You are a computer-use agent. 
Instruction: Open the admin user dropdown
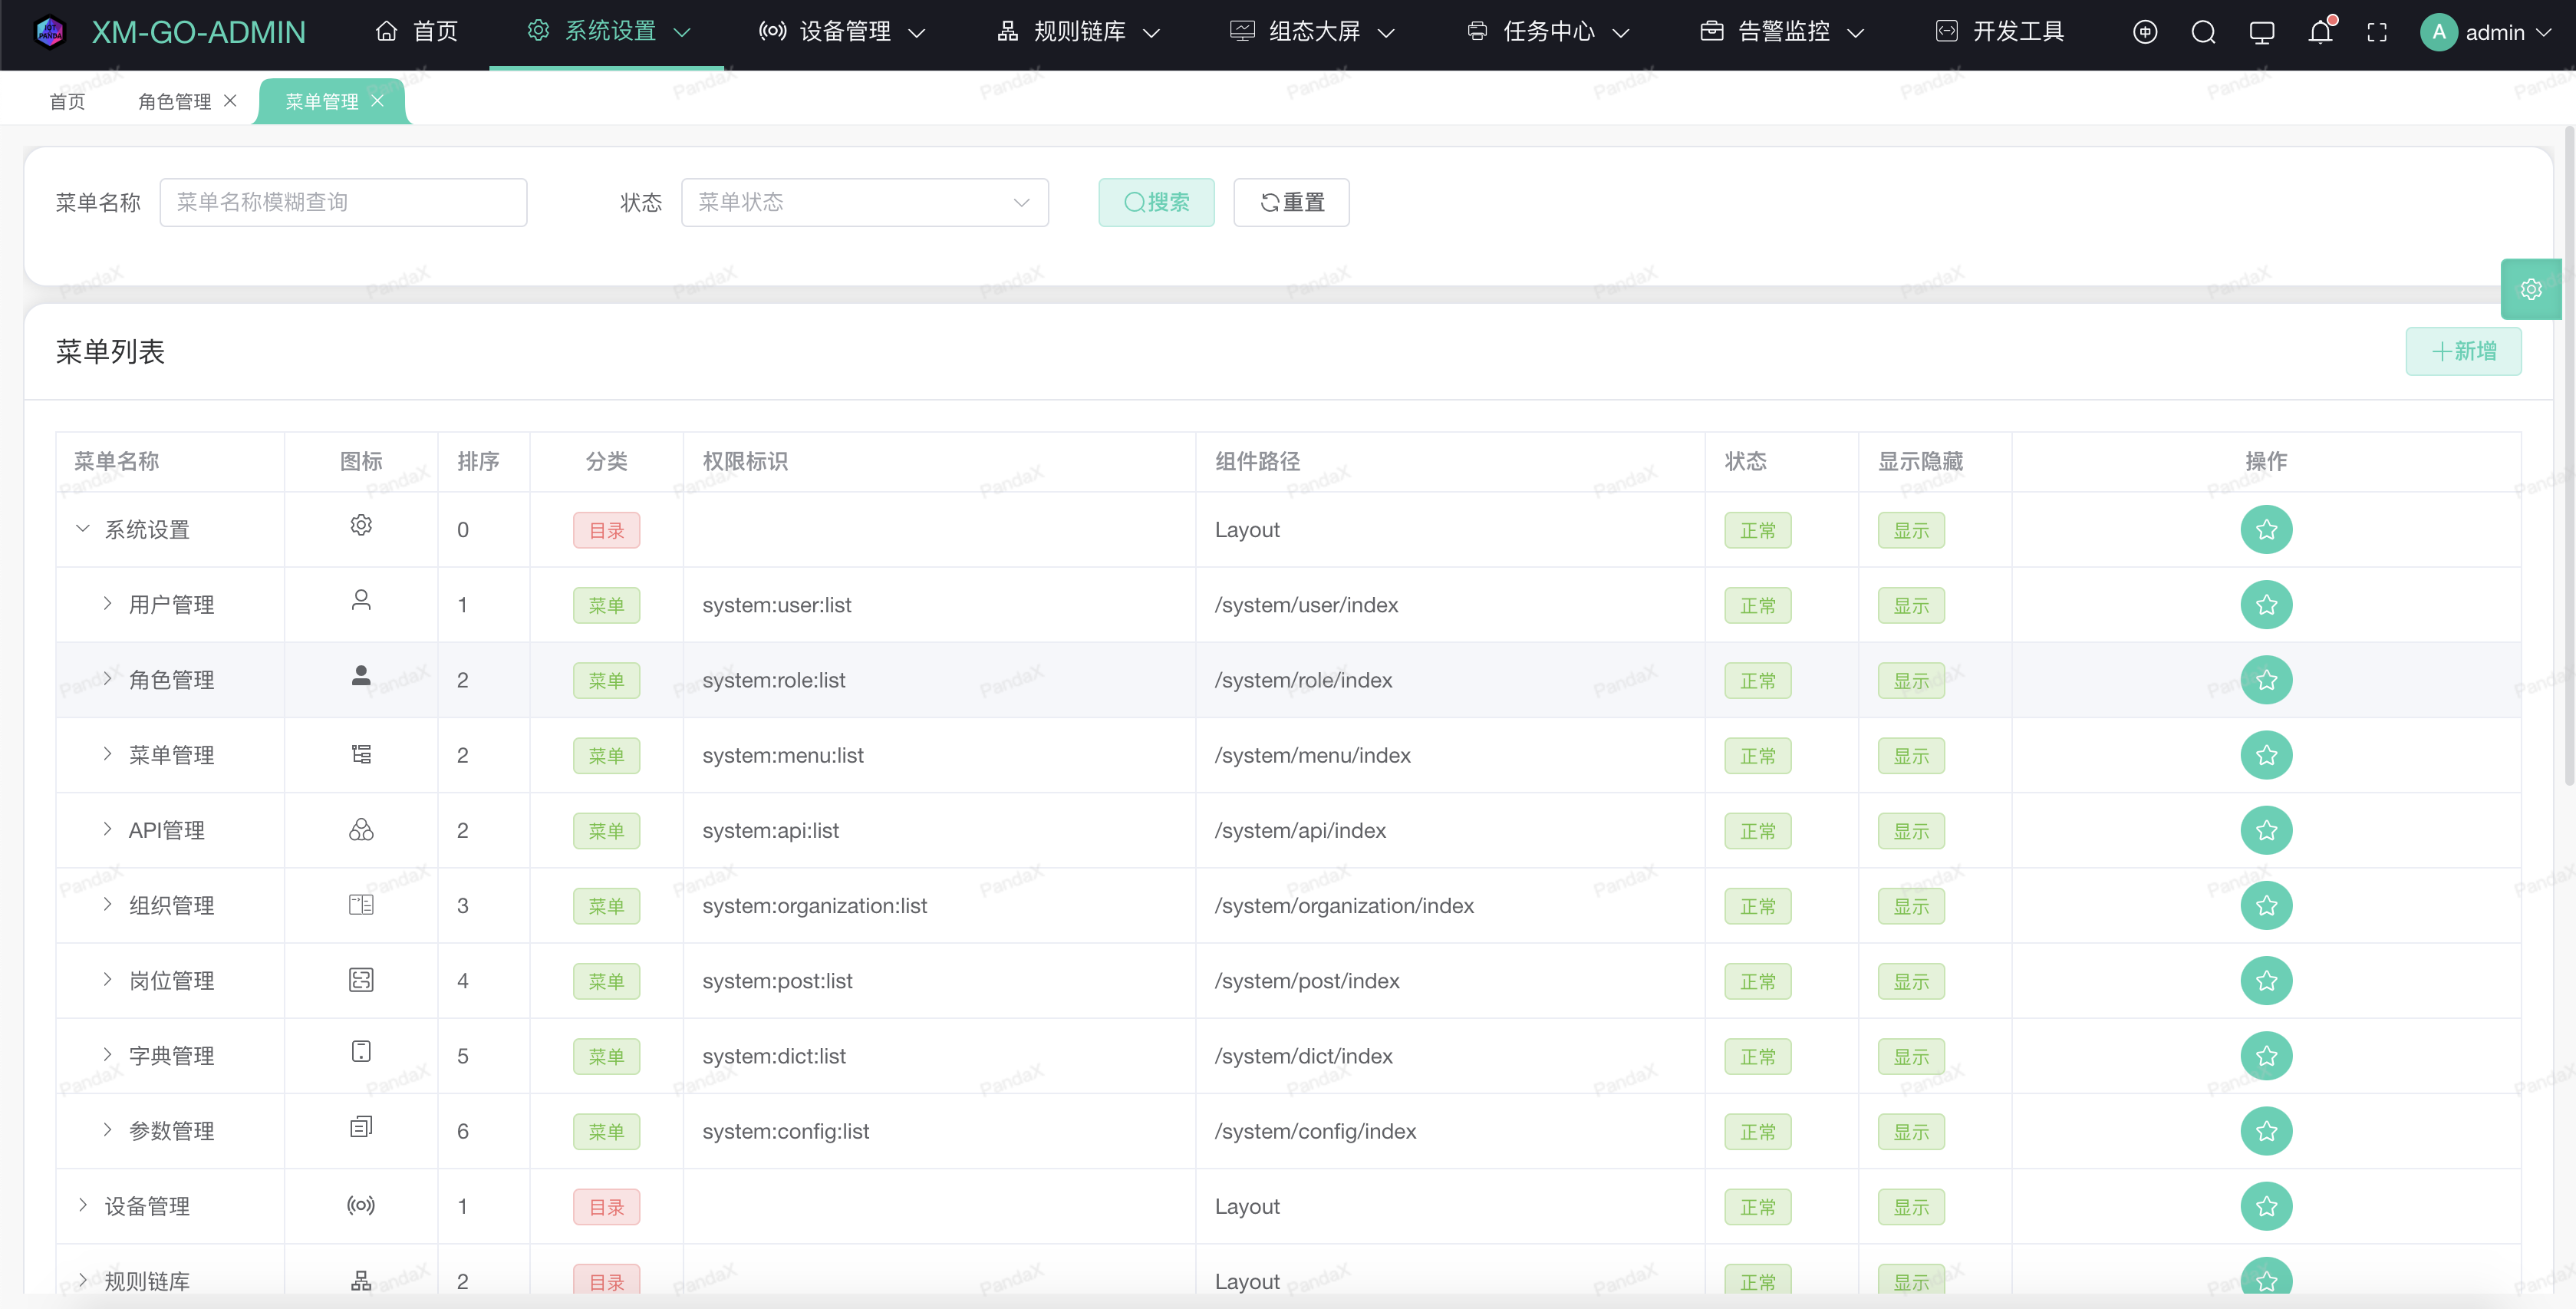pos(2486,32)
